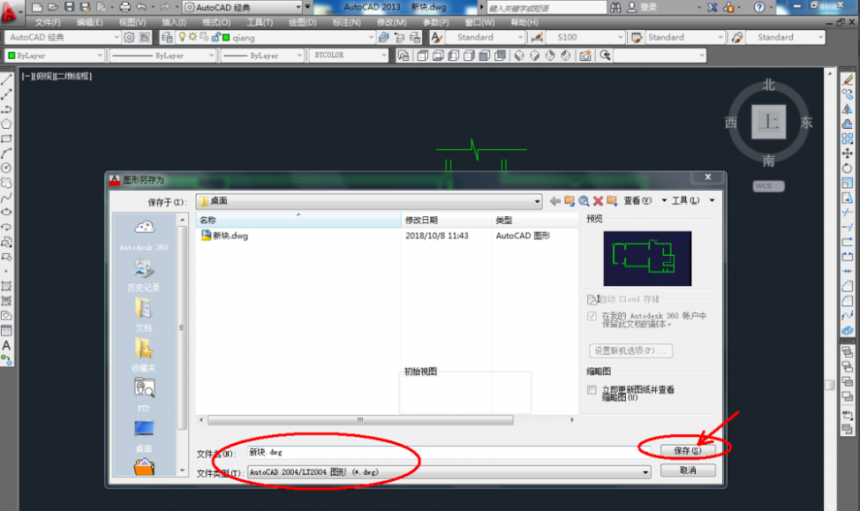Click Up one level folder icon in dialog
The width and height of the screenshot is (860, 511).
(x=569, y=201)
